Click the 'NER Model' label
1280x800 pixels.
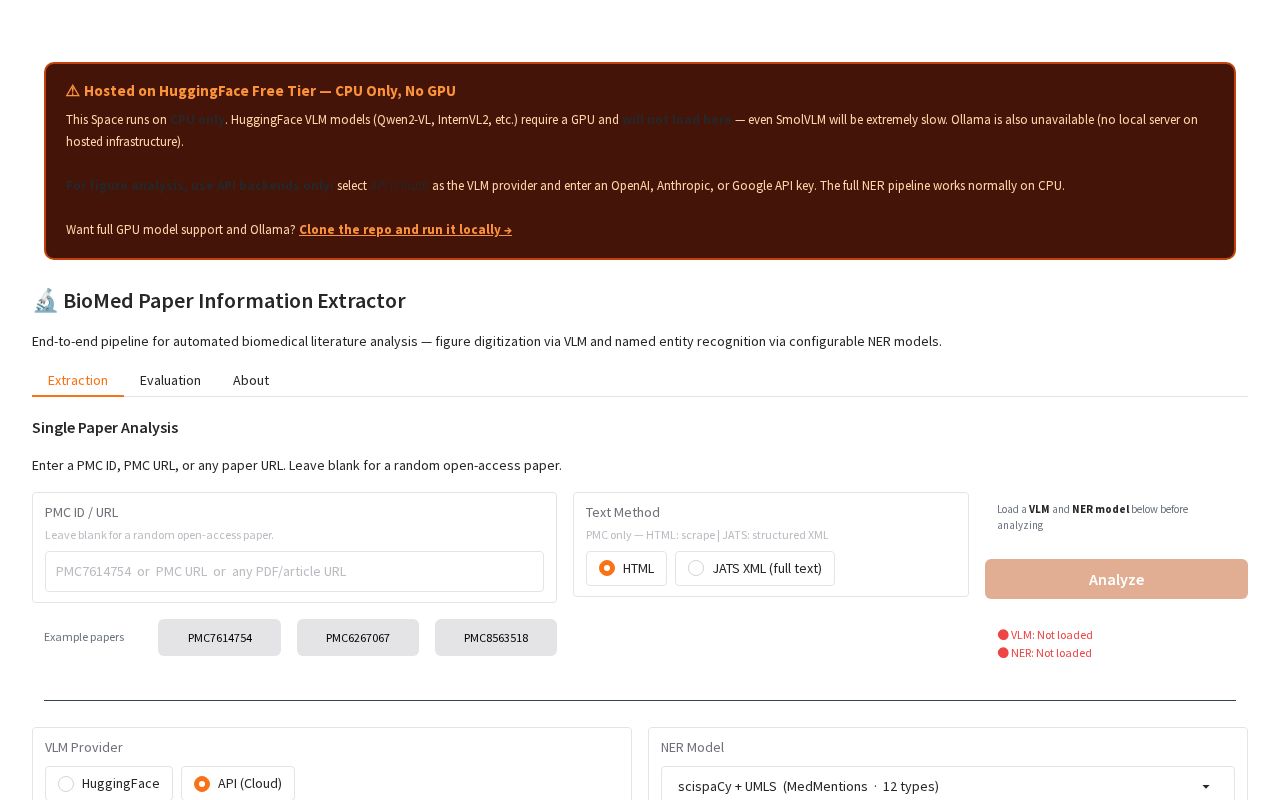tap(692, 747)
